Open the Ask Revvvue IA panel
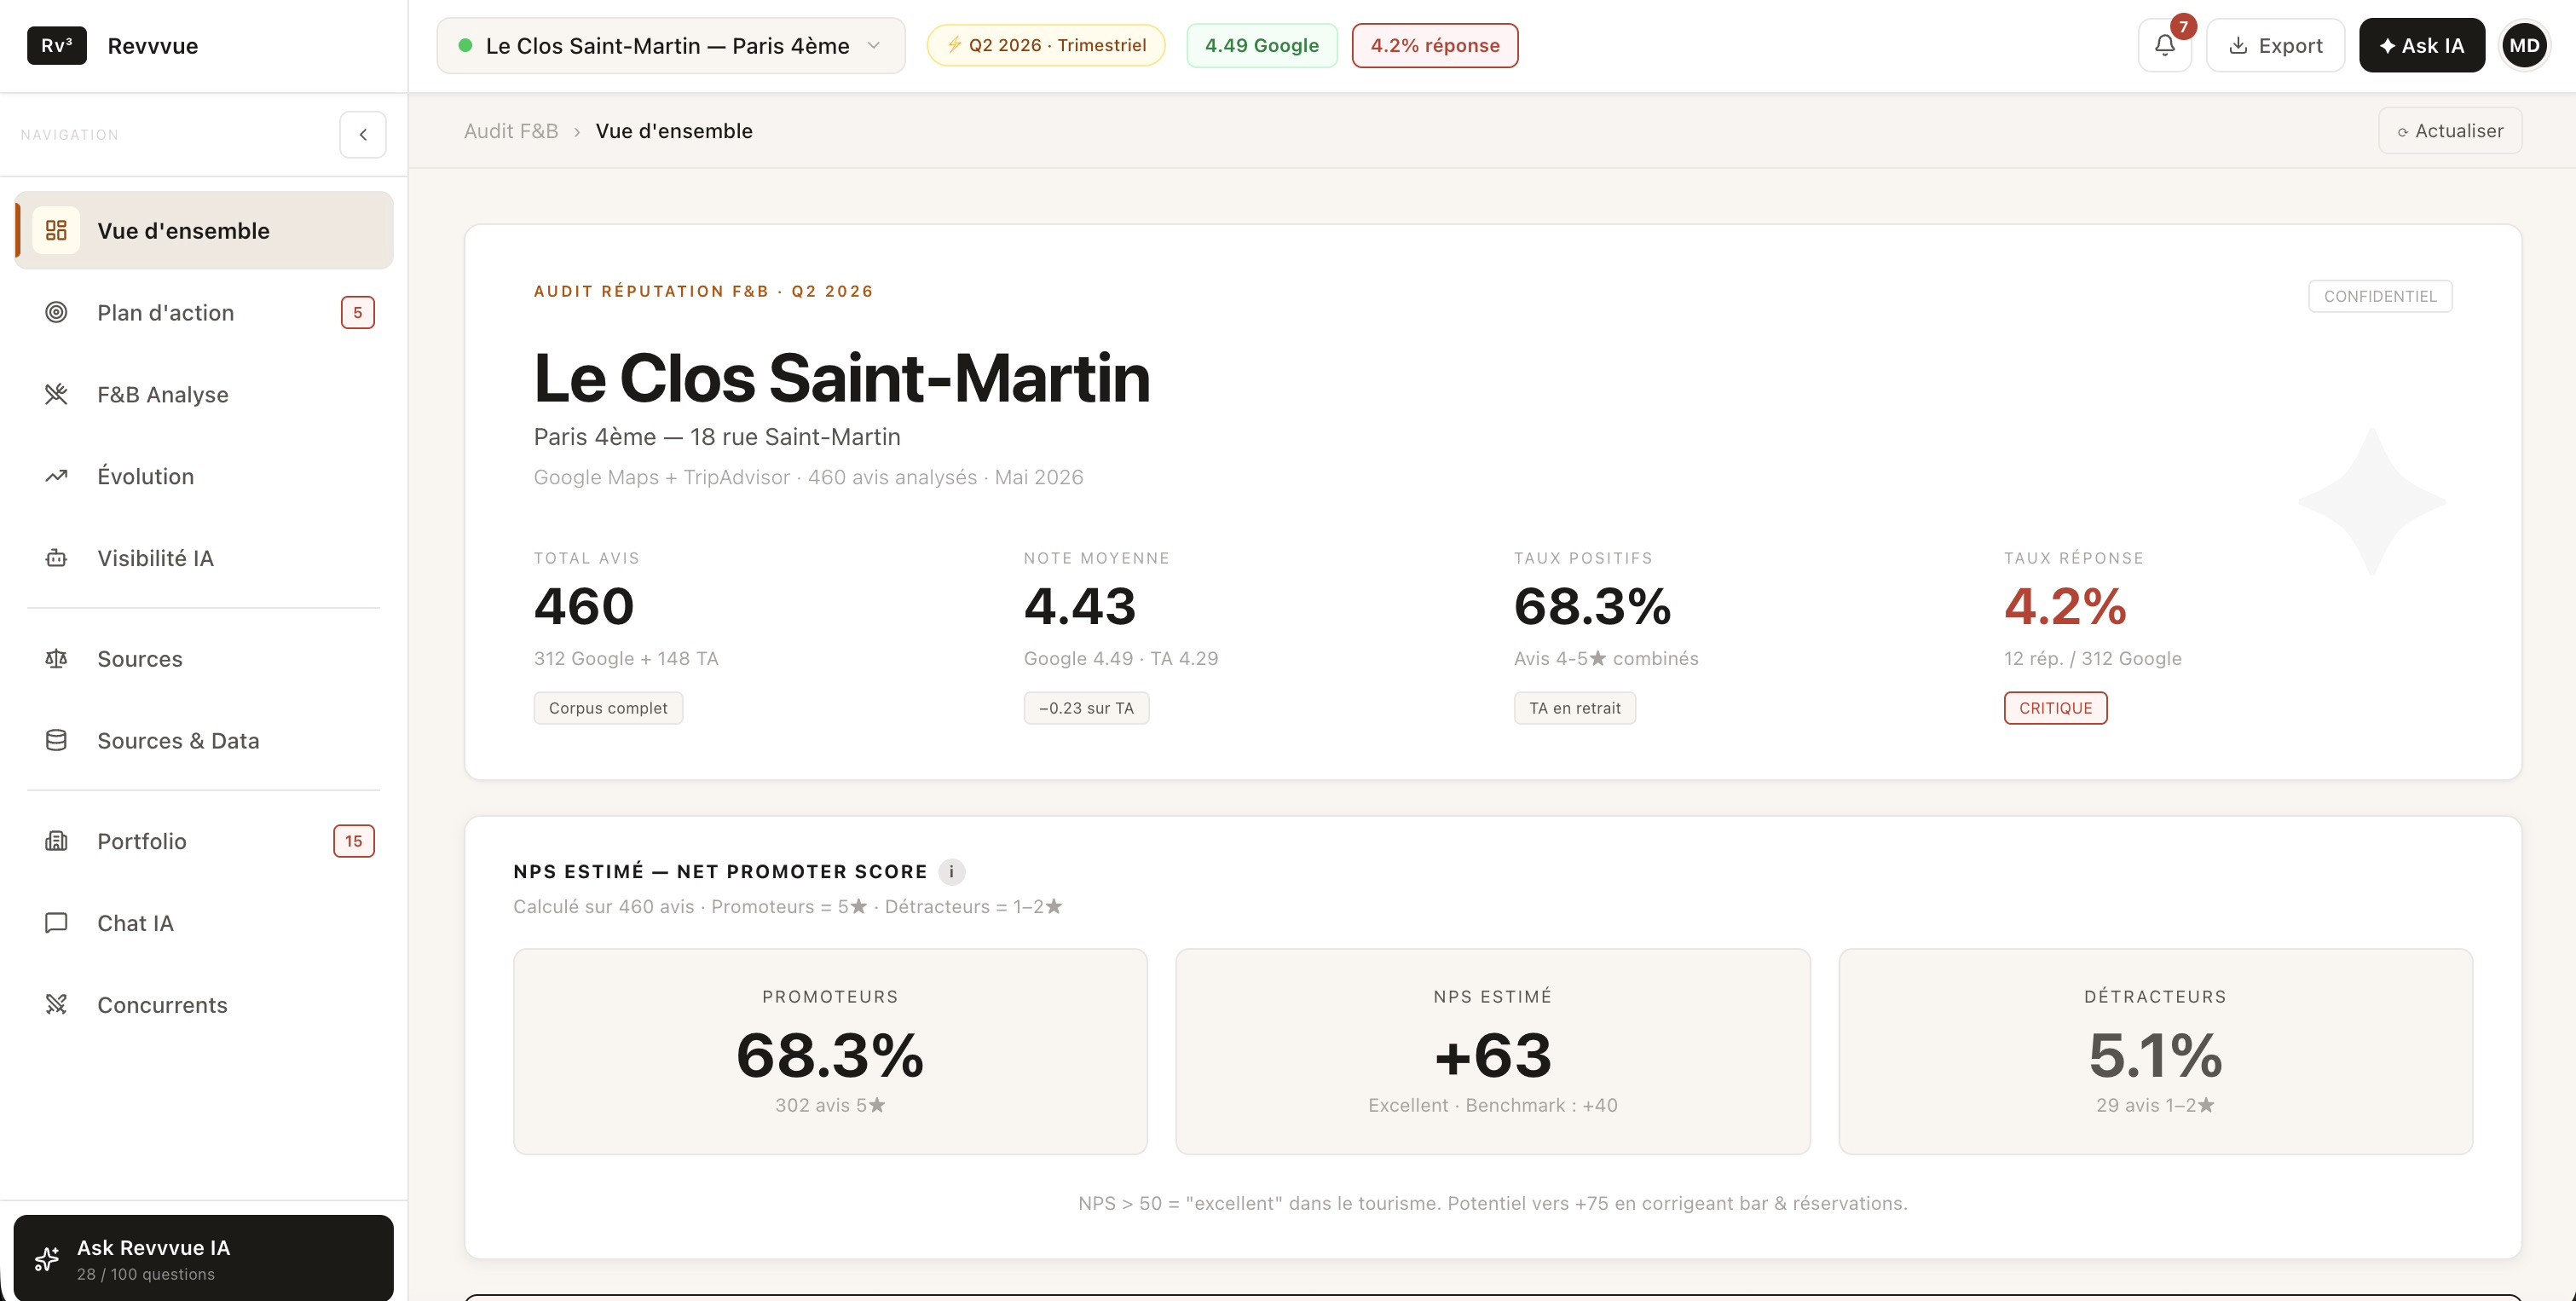This screenshot has width=2576, height=1301. click(204, 1258)
